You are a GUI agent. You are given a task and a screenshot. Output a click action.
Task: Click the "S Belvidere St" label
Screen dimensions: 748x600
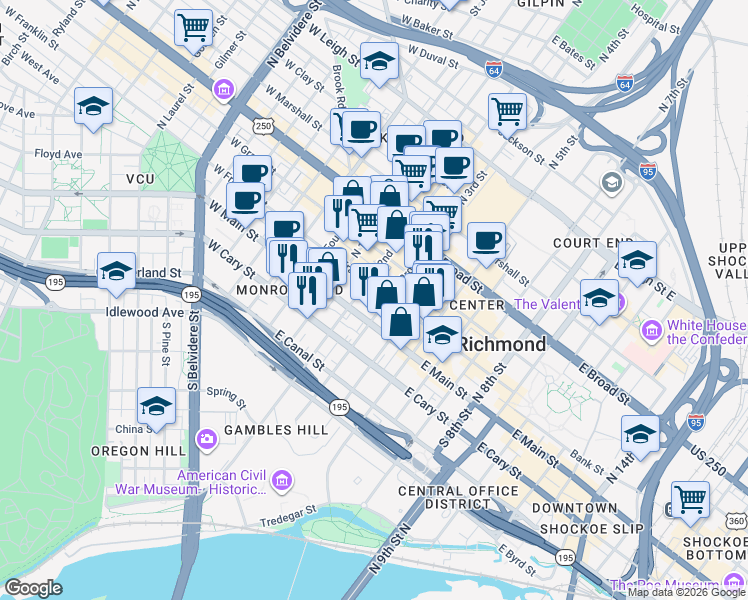click(193, 351)
